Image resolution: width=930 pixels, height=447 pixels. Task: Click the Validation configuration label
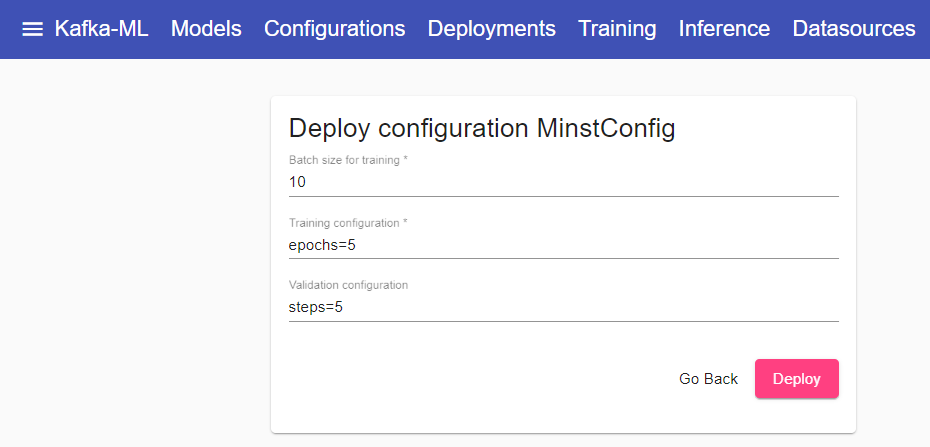348,285
